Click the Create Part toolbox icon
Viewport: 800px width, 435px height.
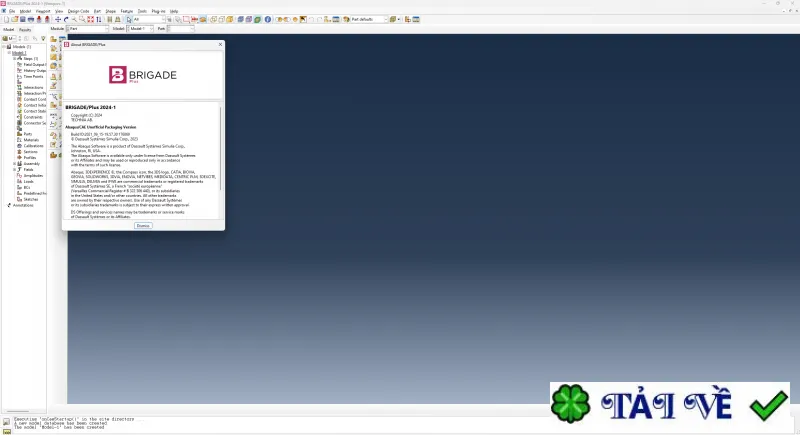point(53,39)
